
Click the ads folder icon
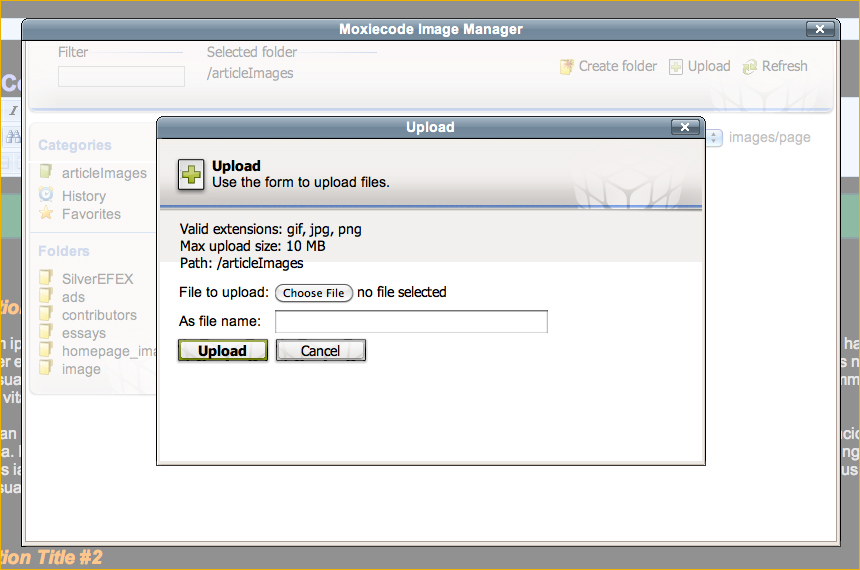point(46,295)
